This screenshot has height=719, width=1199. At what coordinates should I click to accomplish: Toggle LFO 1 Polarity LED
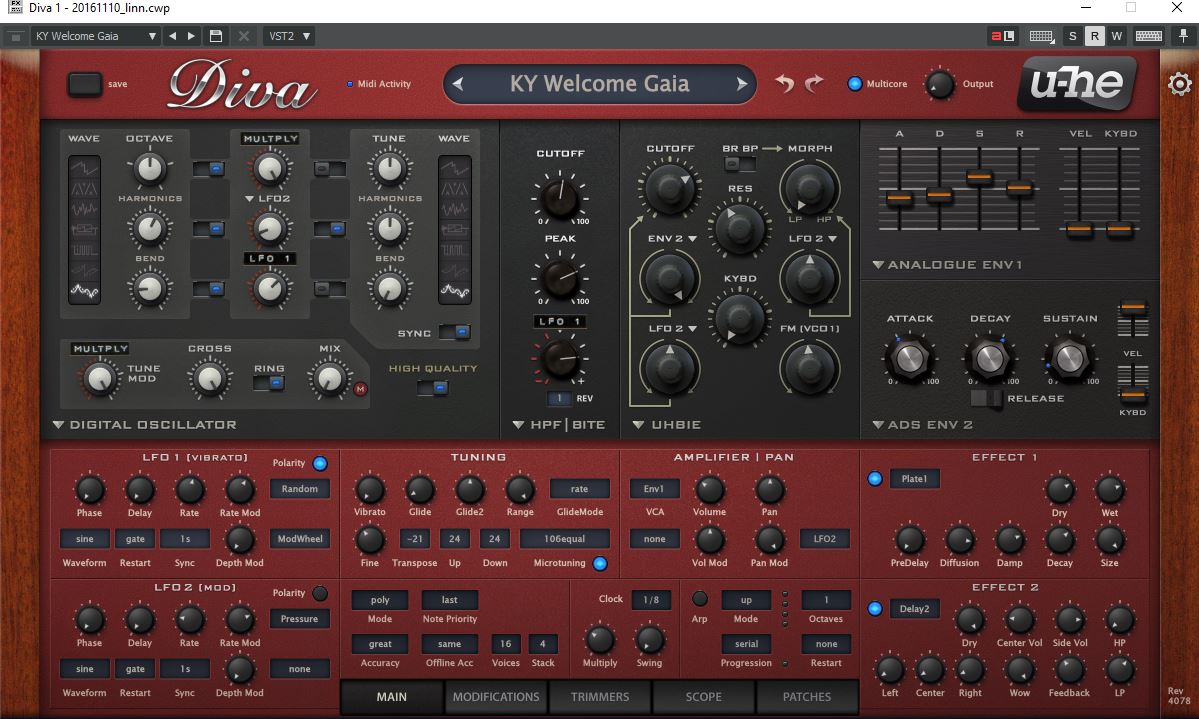[x=320, y=463]
